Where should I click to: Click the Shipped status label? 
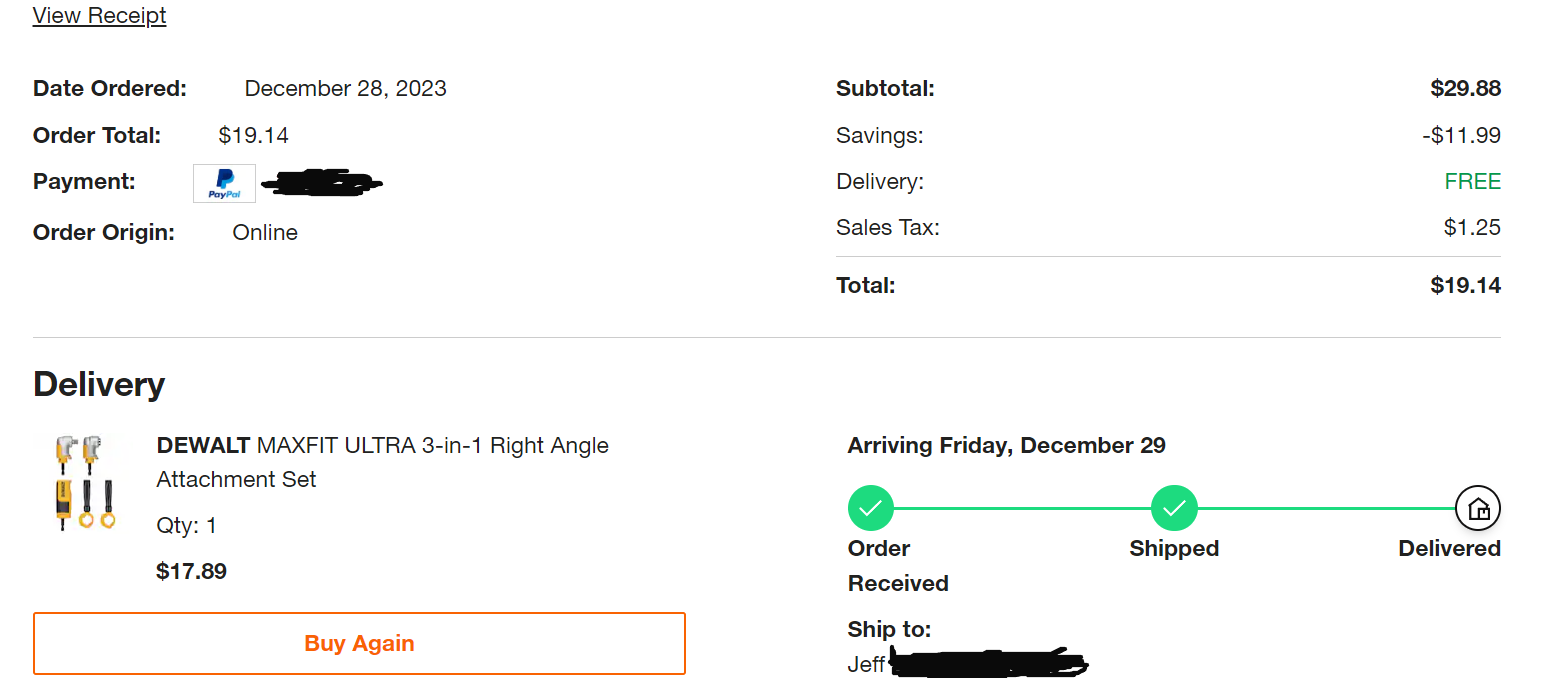point(1174,548)
